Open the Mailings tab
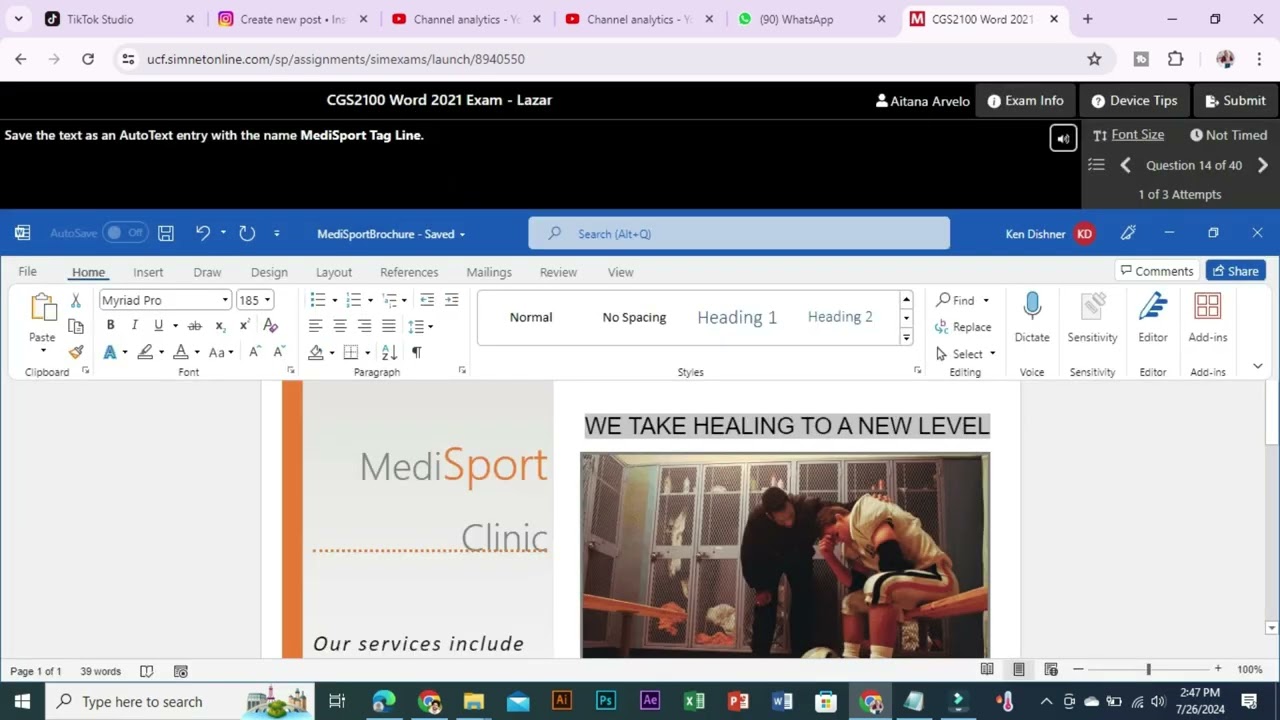The width and height of the screenshot is (1280, 720). (489, 272)
